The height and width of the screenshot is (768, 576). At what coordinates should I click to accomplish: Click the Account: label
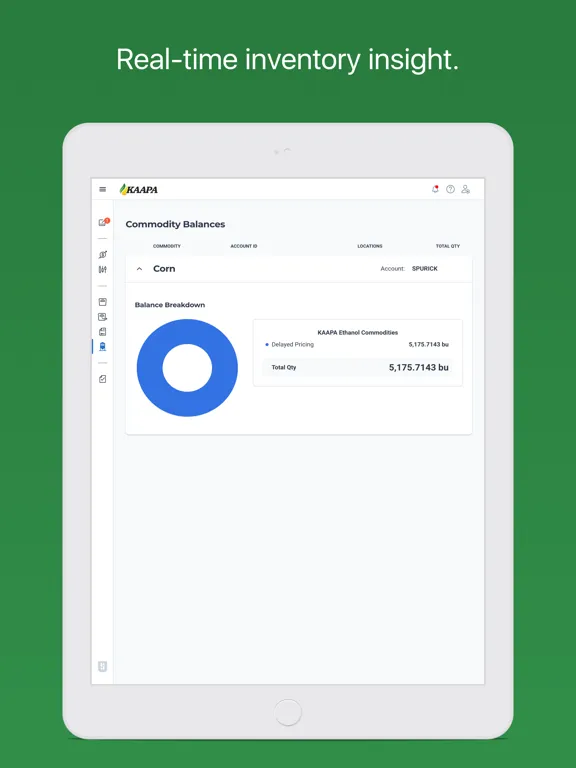393,268
